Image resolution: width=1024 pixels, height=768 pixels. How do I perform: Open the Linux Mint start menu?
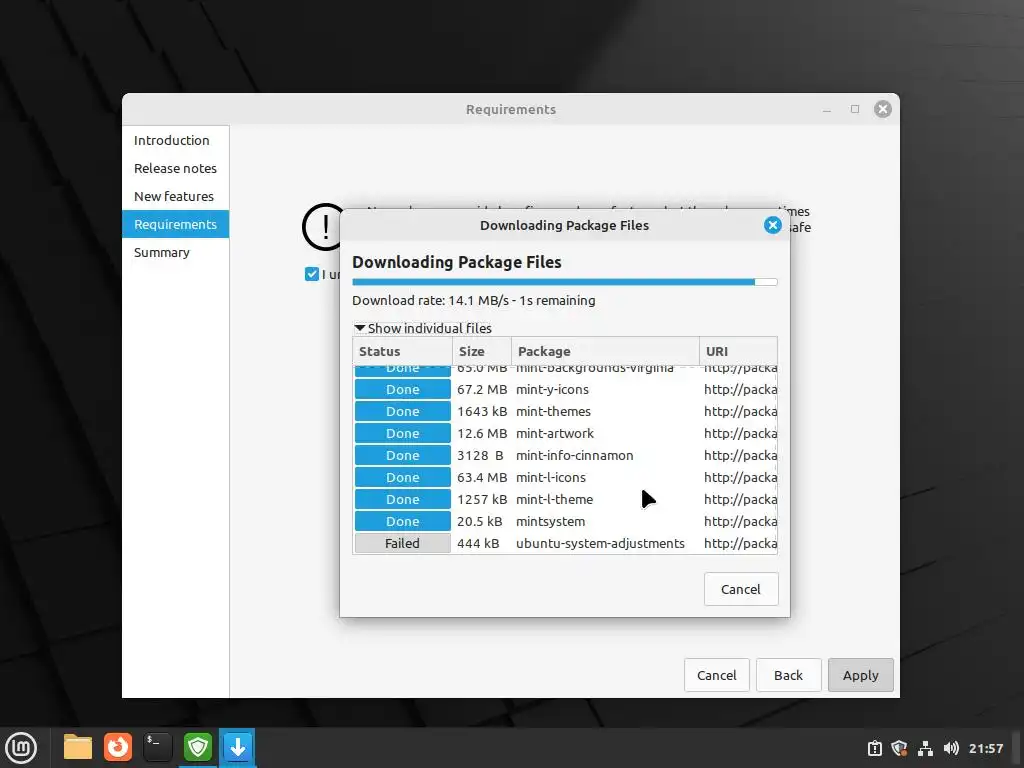pos(21,748)
